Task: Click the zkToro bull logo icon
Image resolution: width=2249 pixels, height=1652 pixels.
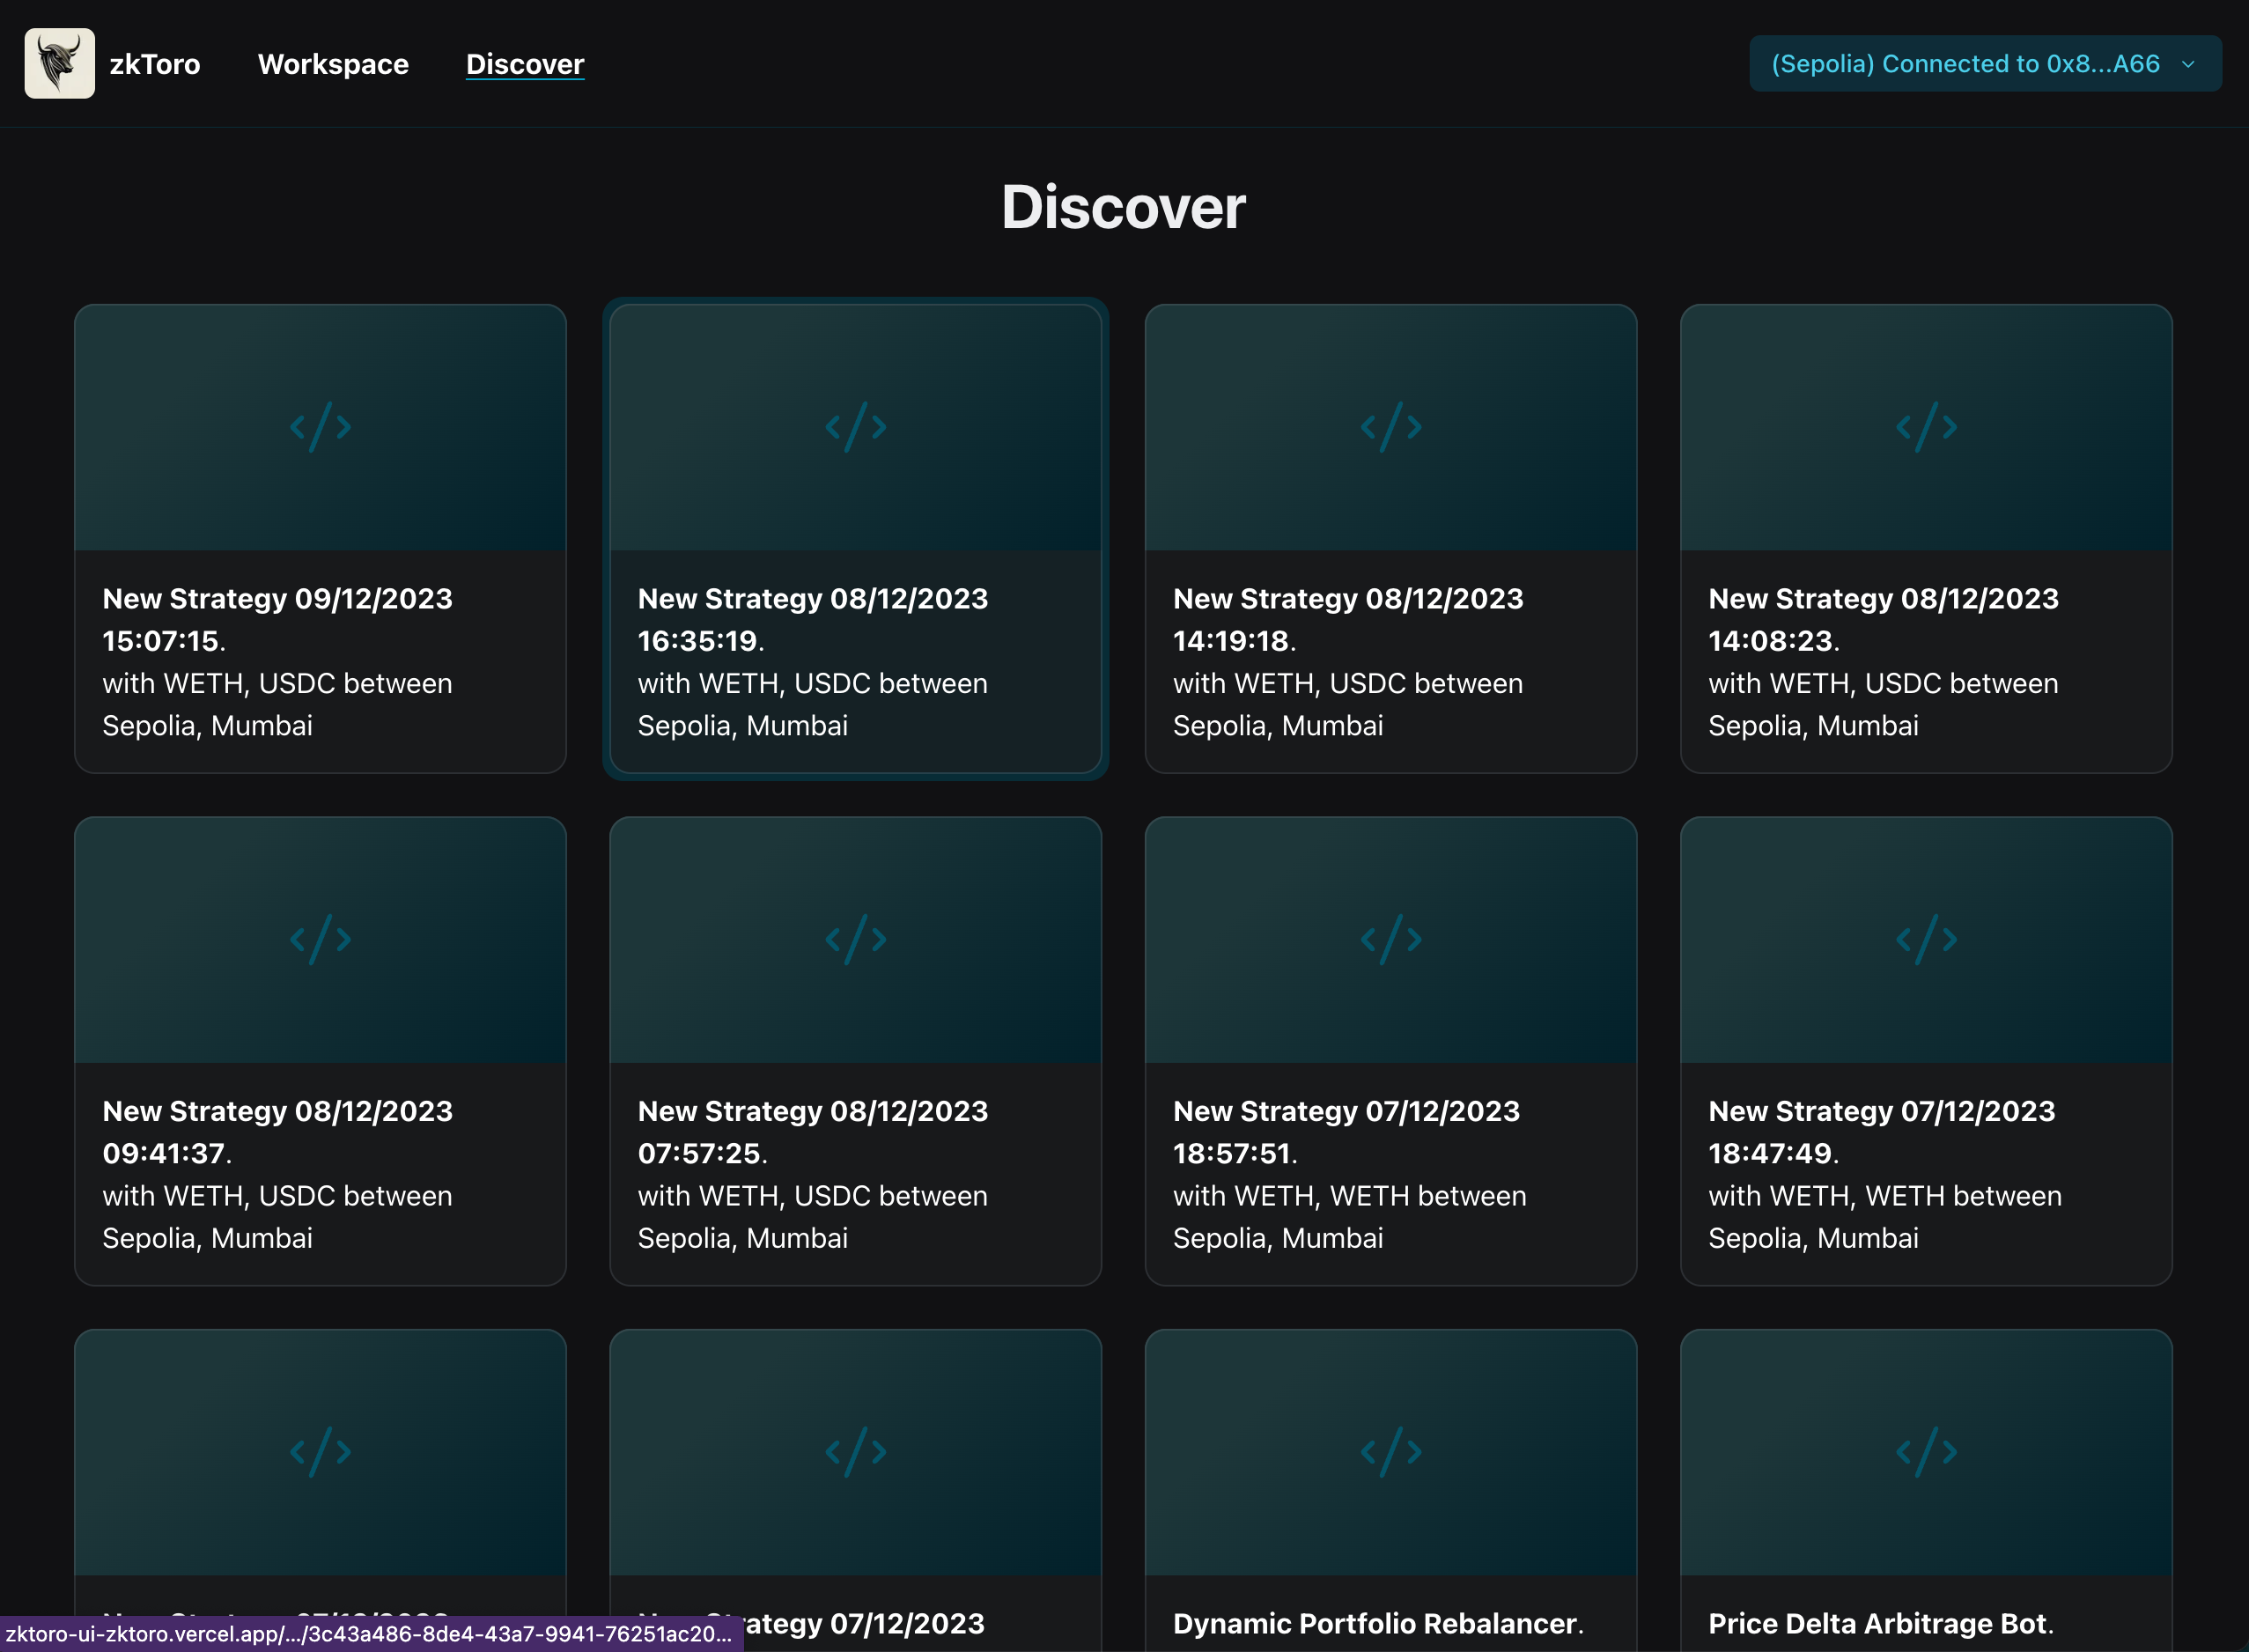Action: 60,63
